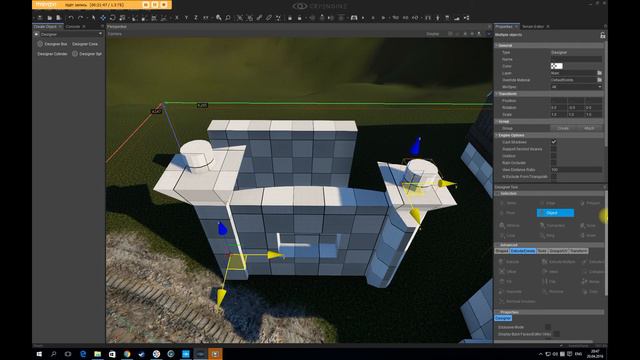Select the Separate tool in Designer

(511, 291)
